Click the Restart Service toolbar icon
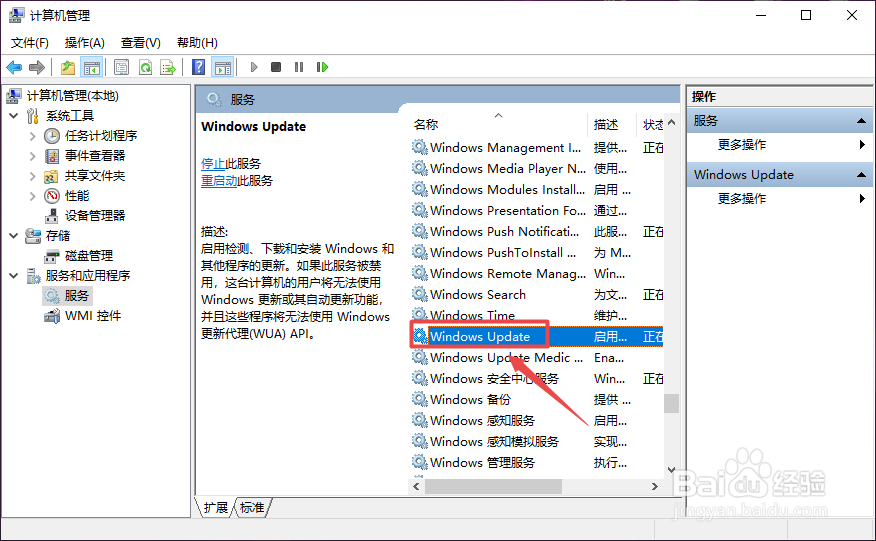 pyautogui.click(x=322, y=67)
